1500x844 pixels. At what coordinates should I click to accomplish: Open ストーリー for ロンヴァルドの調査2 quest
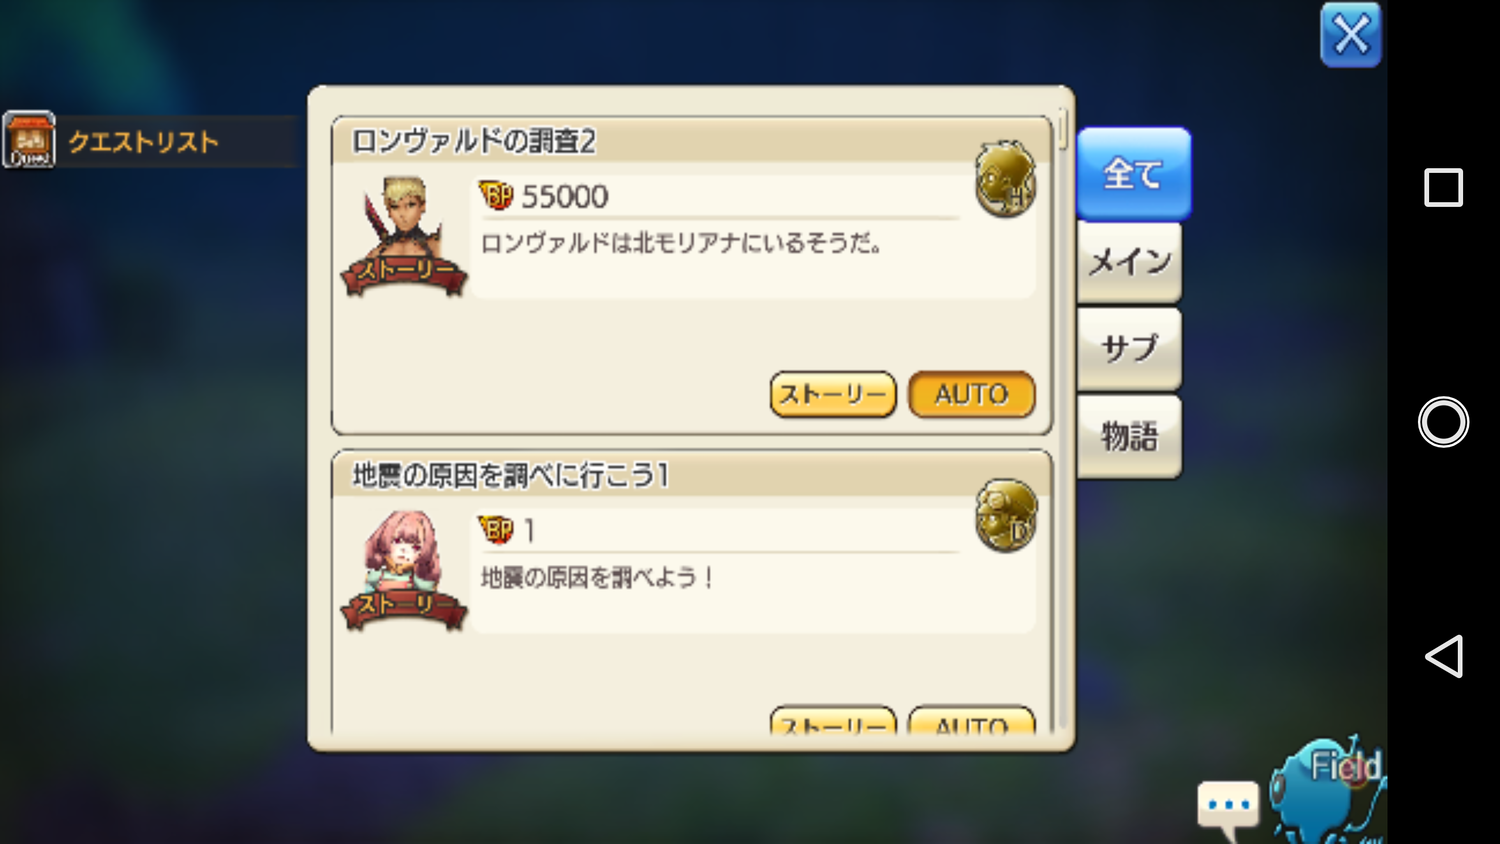[833, 394]
